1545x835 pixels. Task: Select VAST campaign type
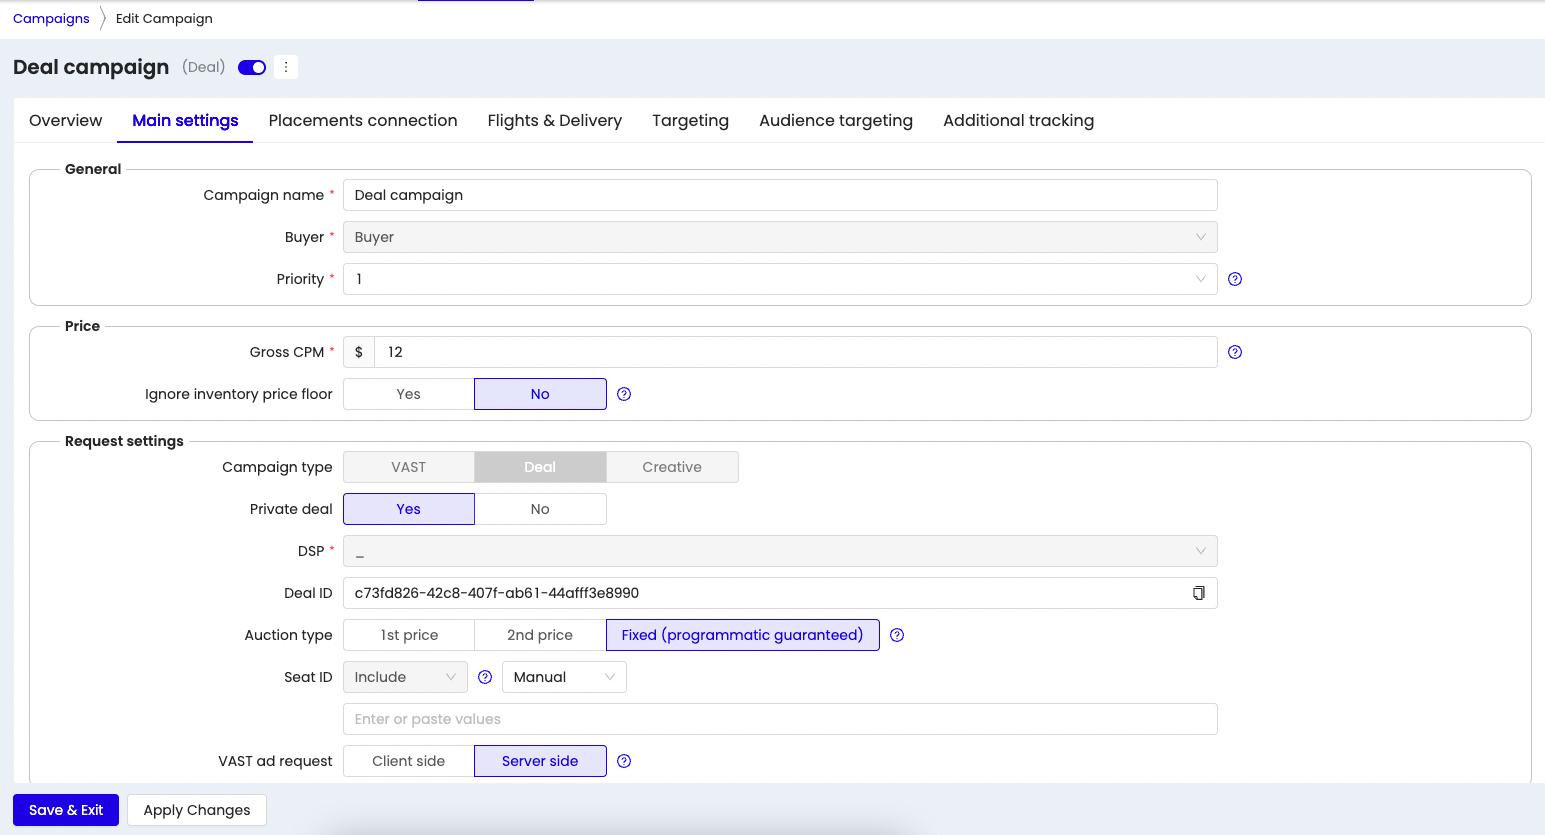[409, 467]
